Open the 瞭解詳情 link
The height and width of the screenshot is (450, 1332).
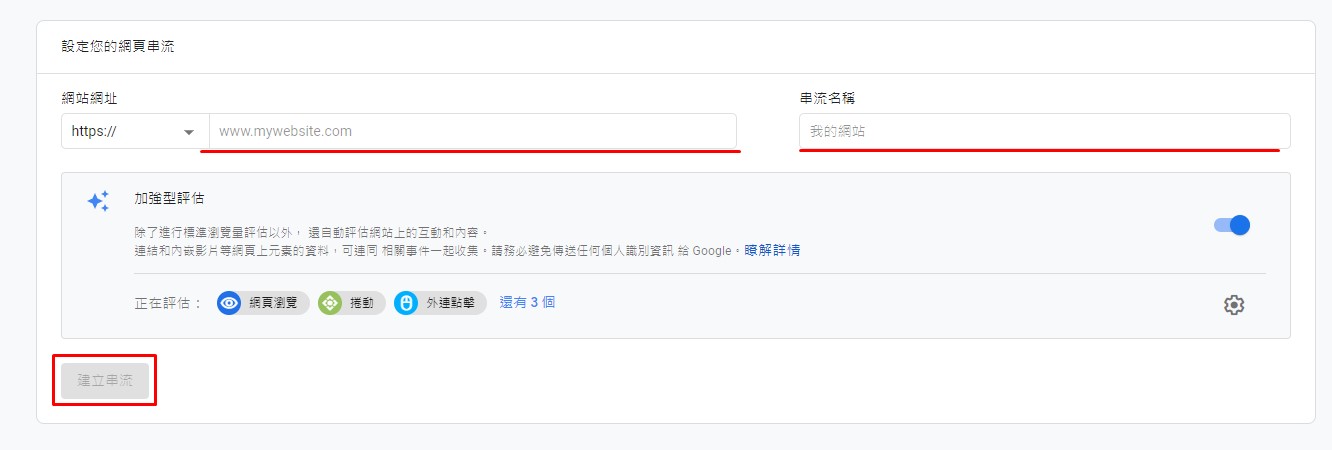click(772, 250)
